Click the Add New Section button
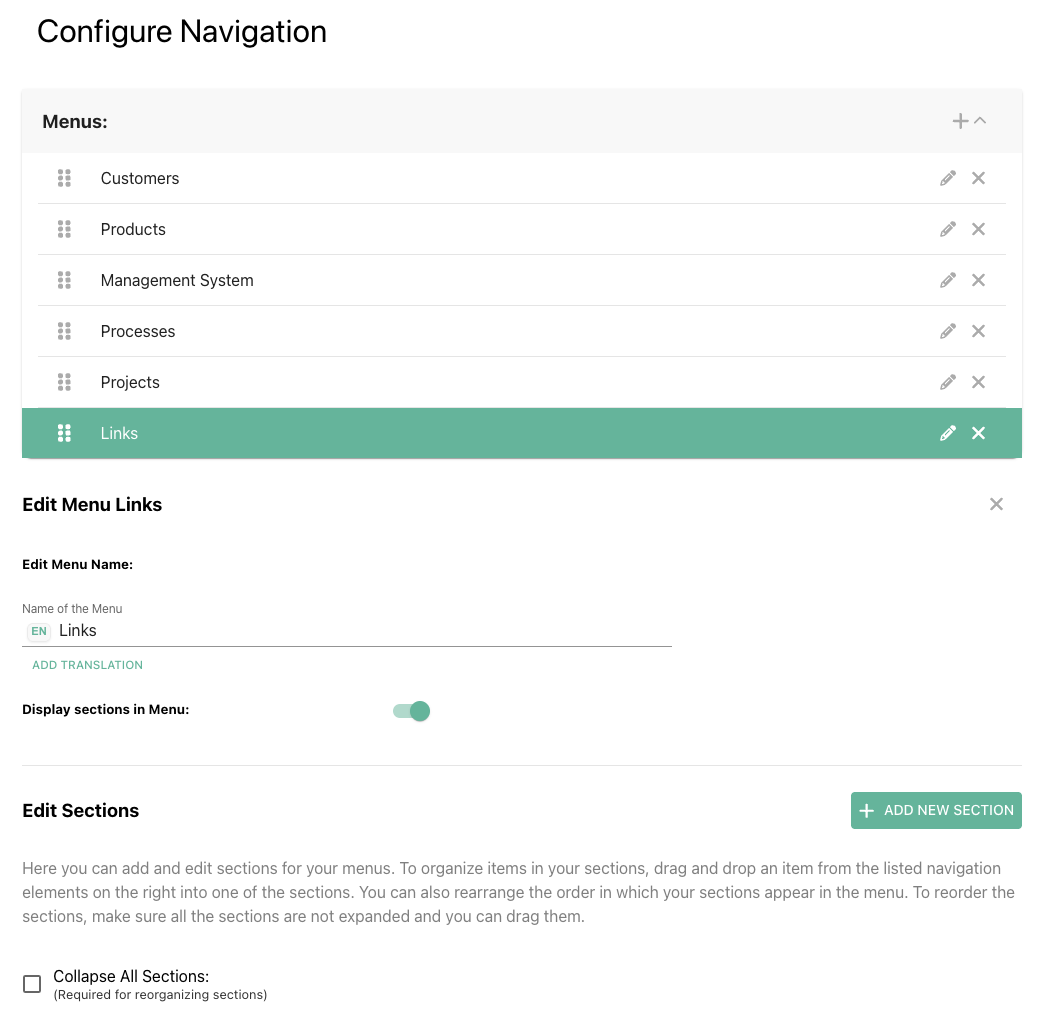This screenshot has width=1042, height=1021. pos(936,810)
